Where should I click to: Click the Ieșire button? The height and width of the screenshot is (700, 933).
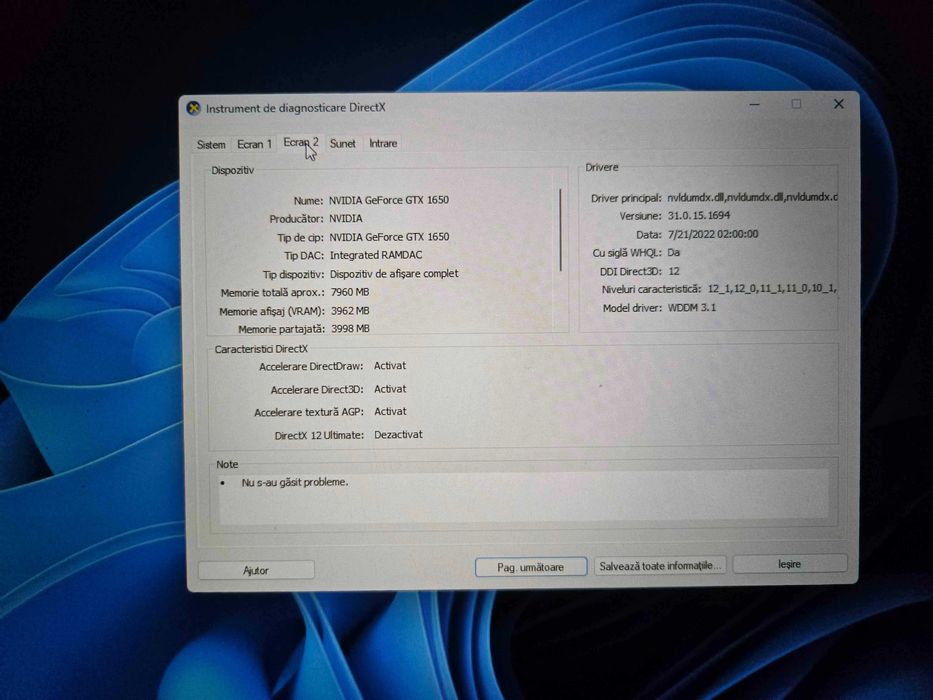(x=790, y=564)
